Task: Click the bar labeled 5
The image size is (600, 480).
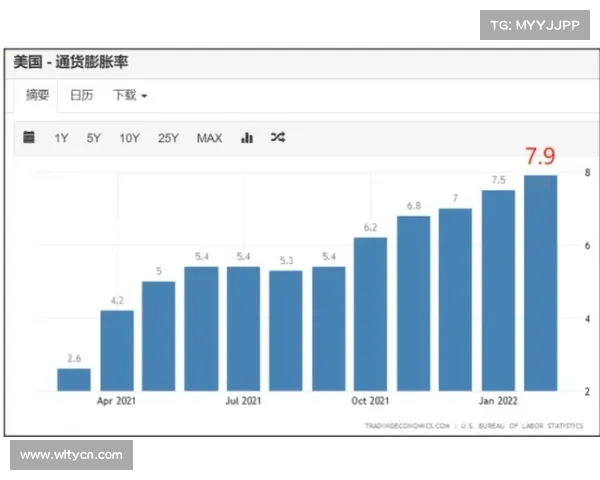Action: click(x=158, y=336)
